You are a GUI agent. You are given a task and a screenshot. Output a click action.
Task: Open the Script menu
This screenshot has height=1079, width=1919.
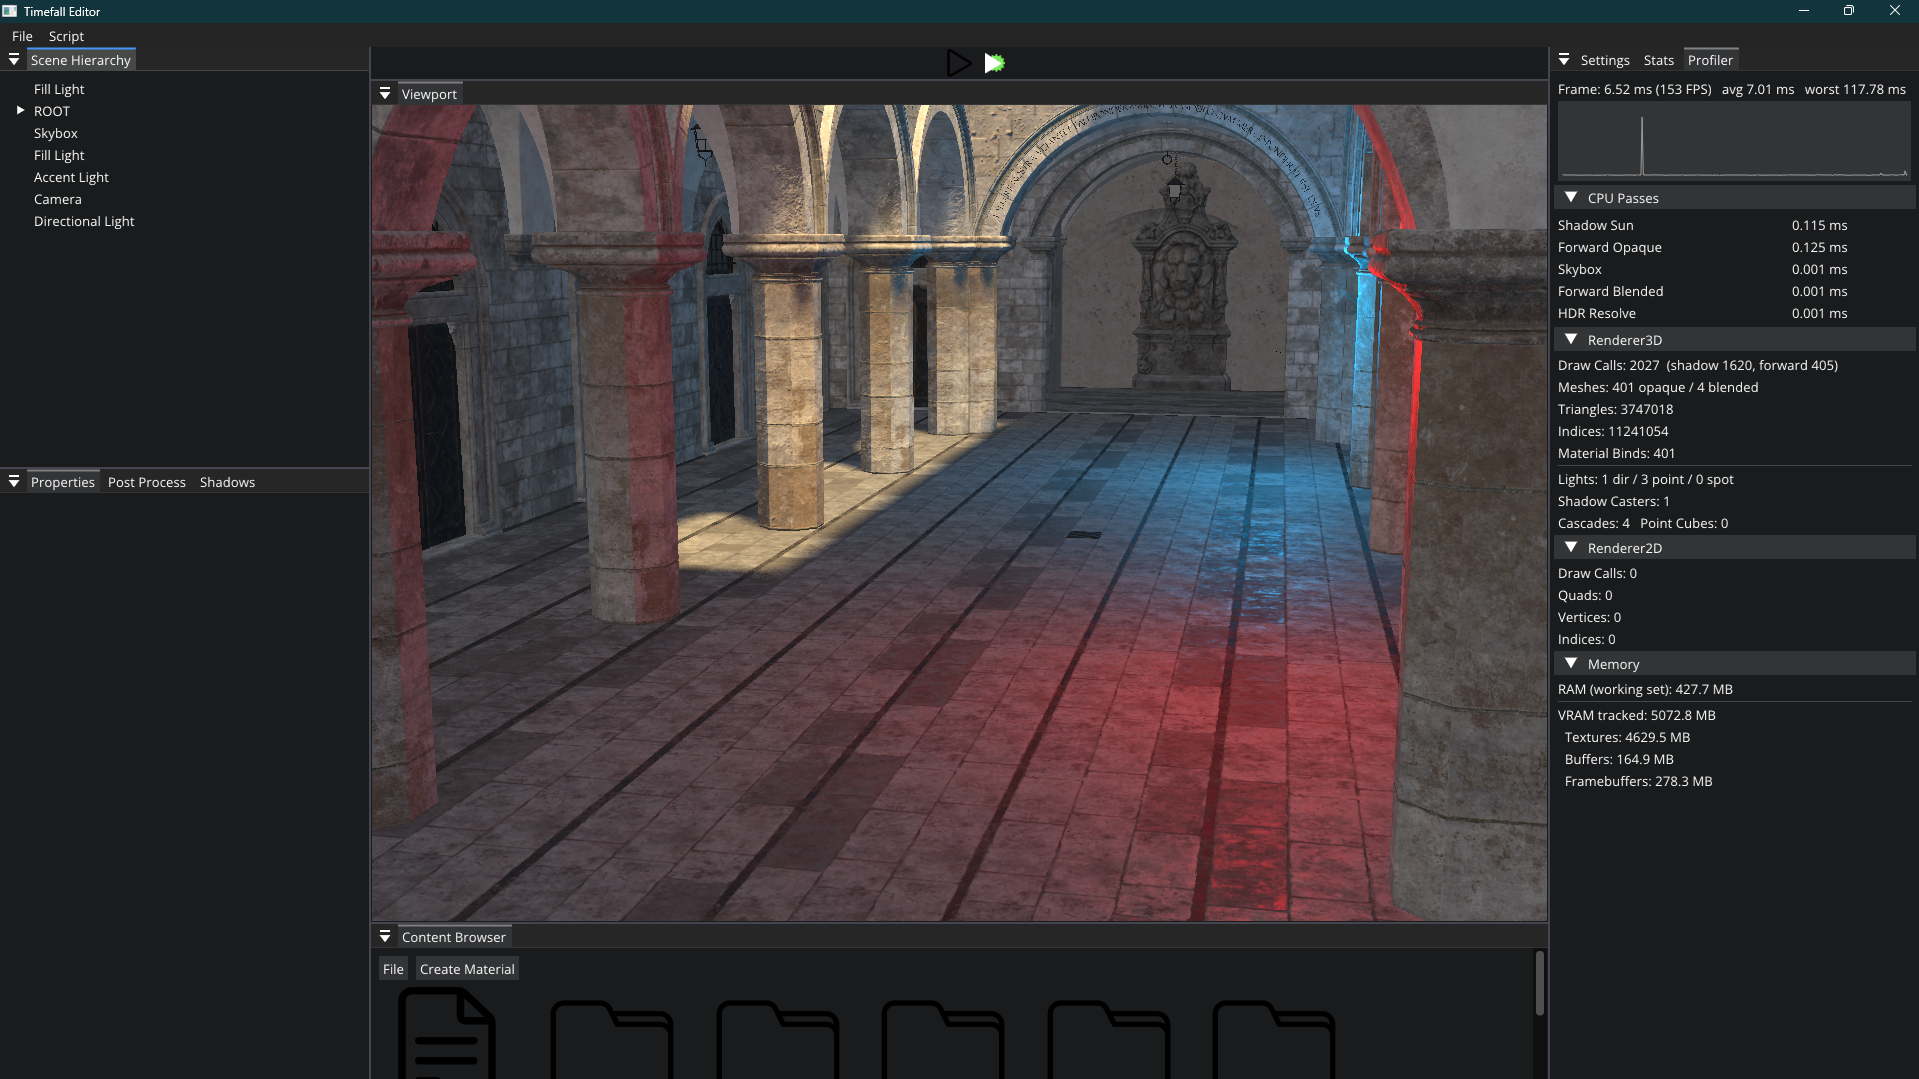coord(66,36)
